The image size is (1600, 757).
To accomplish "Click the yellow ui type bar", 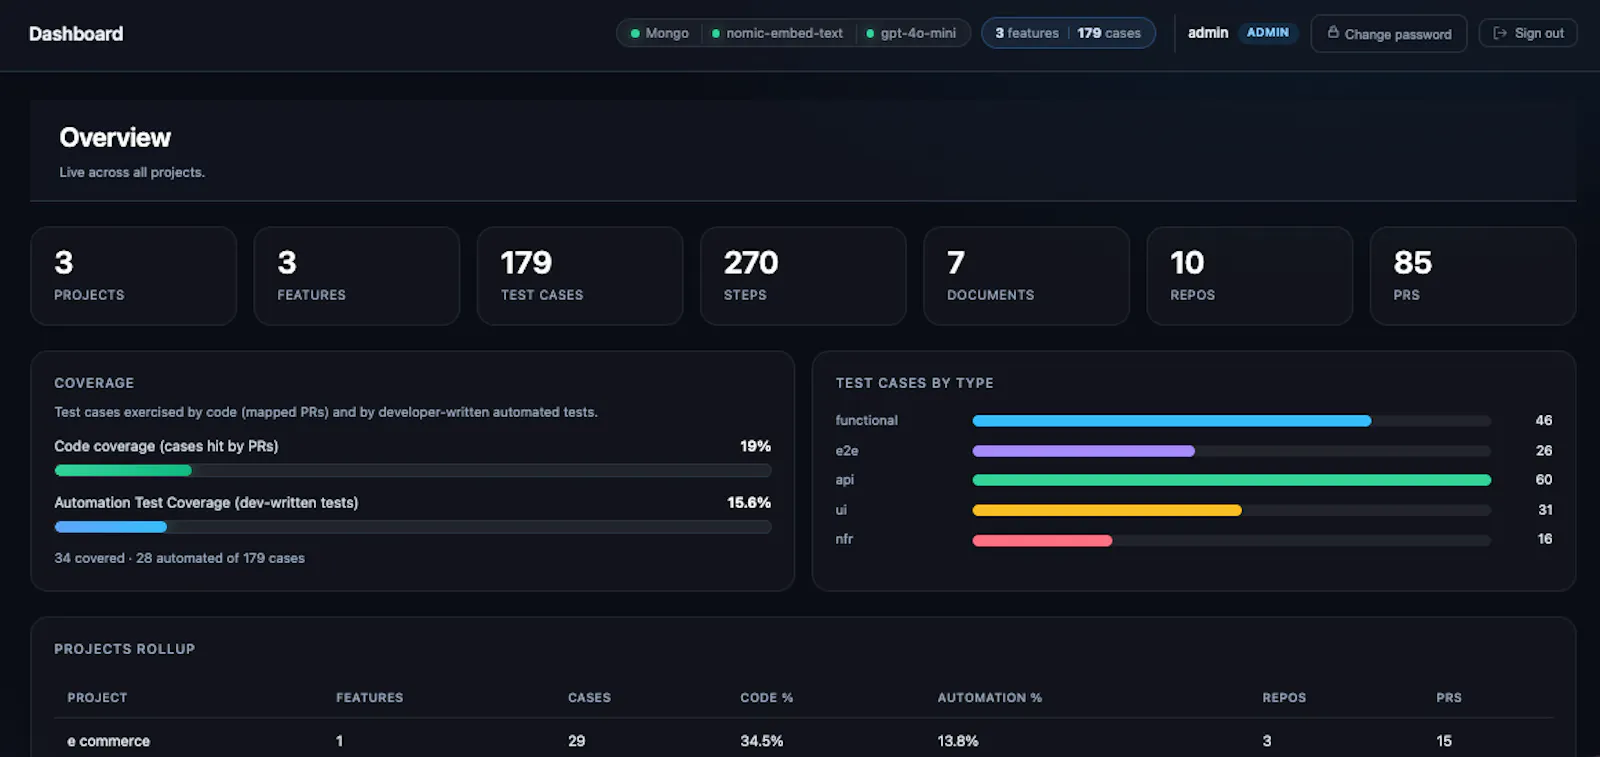I will pos(1107,510).
